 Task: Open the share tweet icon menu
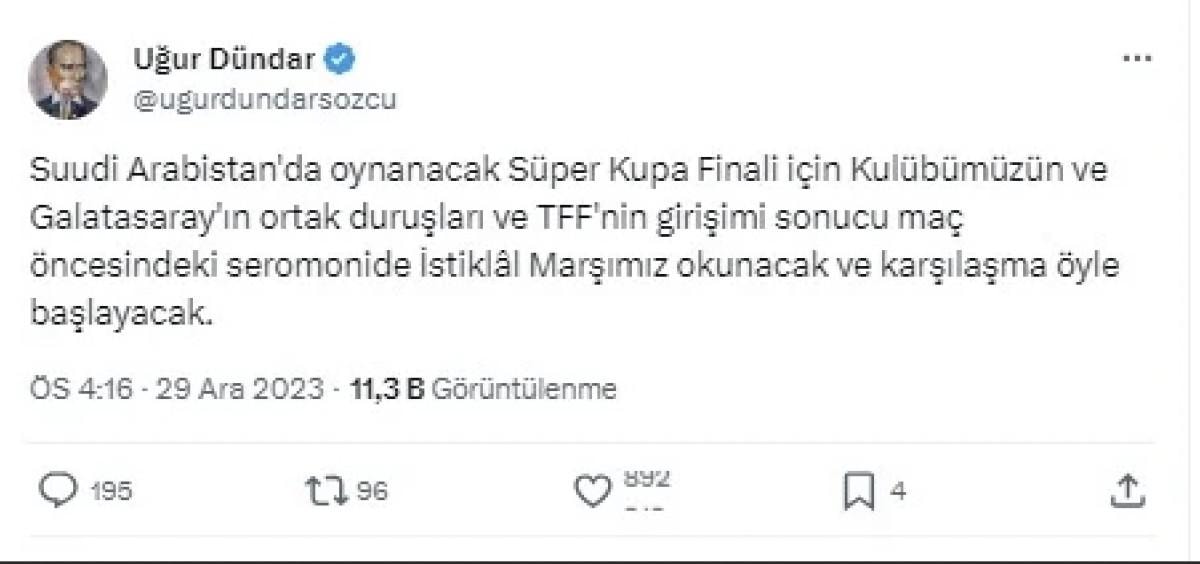coord(1127,490)
